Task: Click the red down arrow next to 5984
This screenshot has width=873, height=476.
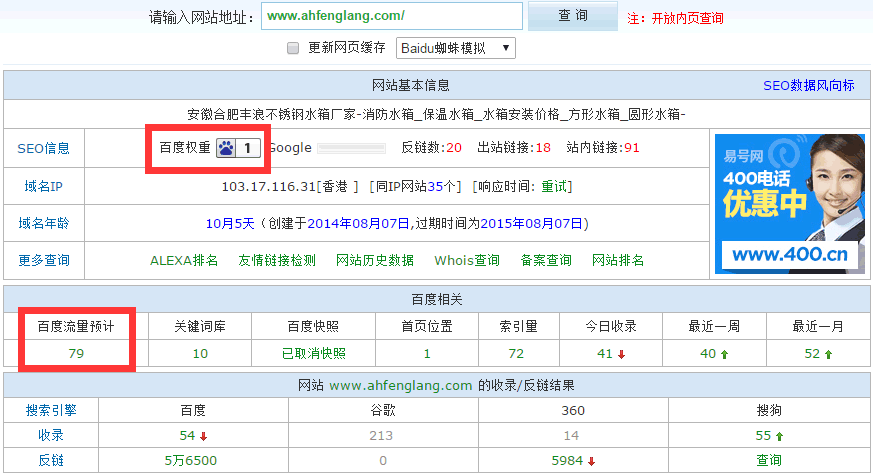Action: point(591,461)
